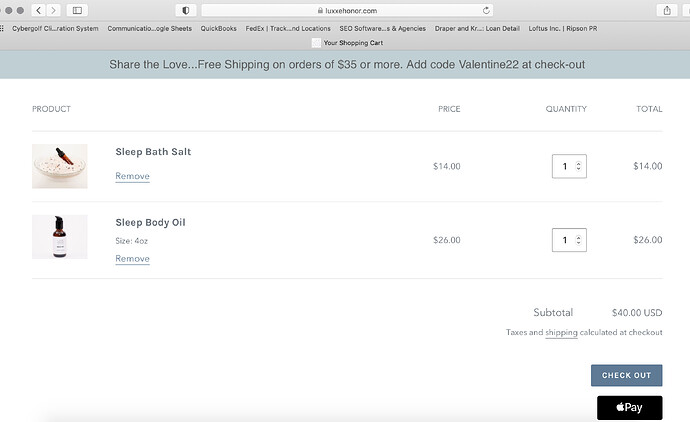Open the Draper and Kr Loan Detail bookmark
This screenshot has width=690, height=422.
[x=477, y=28]
